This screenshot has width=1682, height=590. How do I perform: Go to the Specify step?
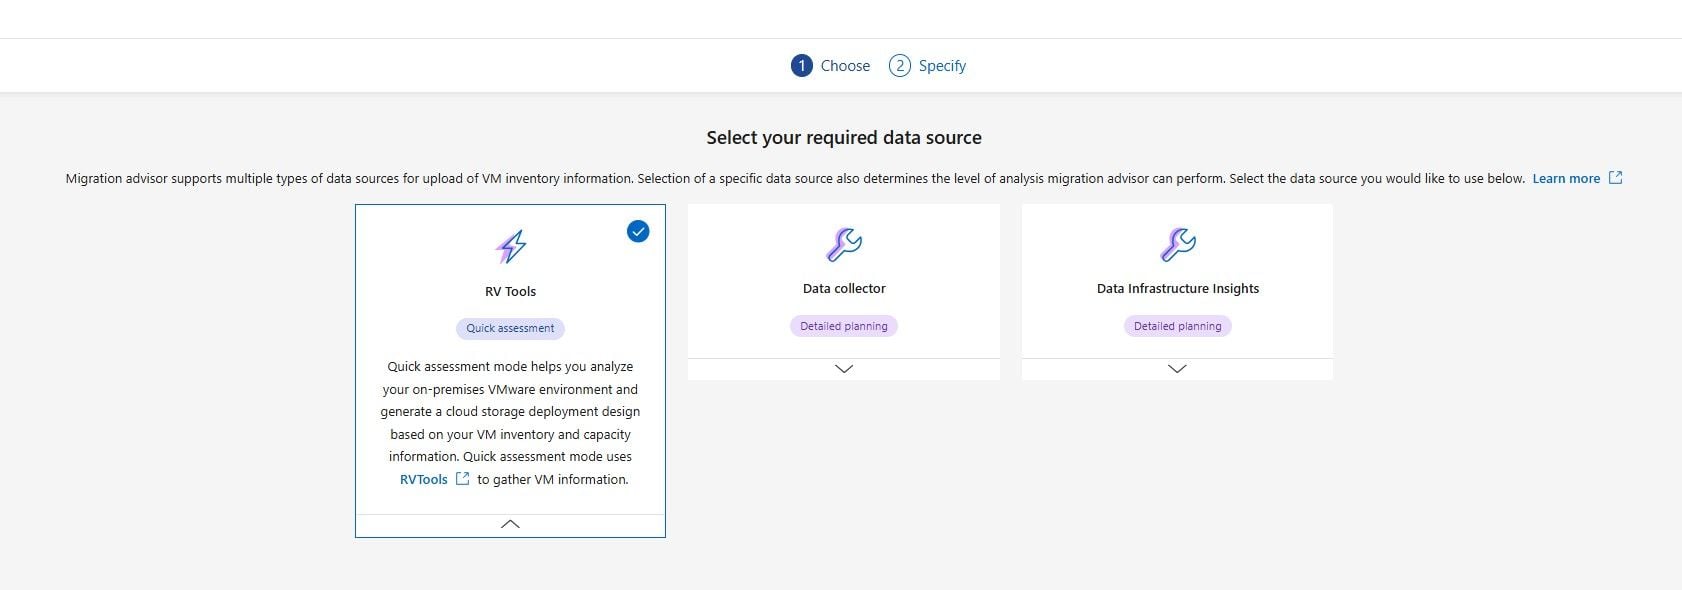point(942,66)
